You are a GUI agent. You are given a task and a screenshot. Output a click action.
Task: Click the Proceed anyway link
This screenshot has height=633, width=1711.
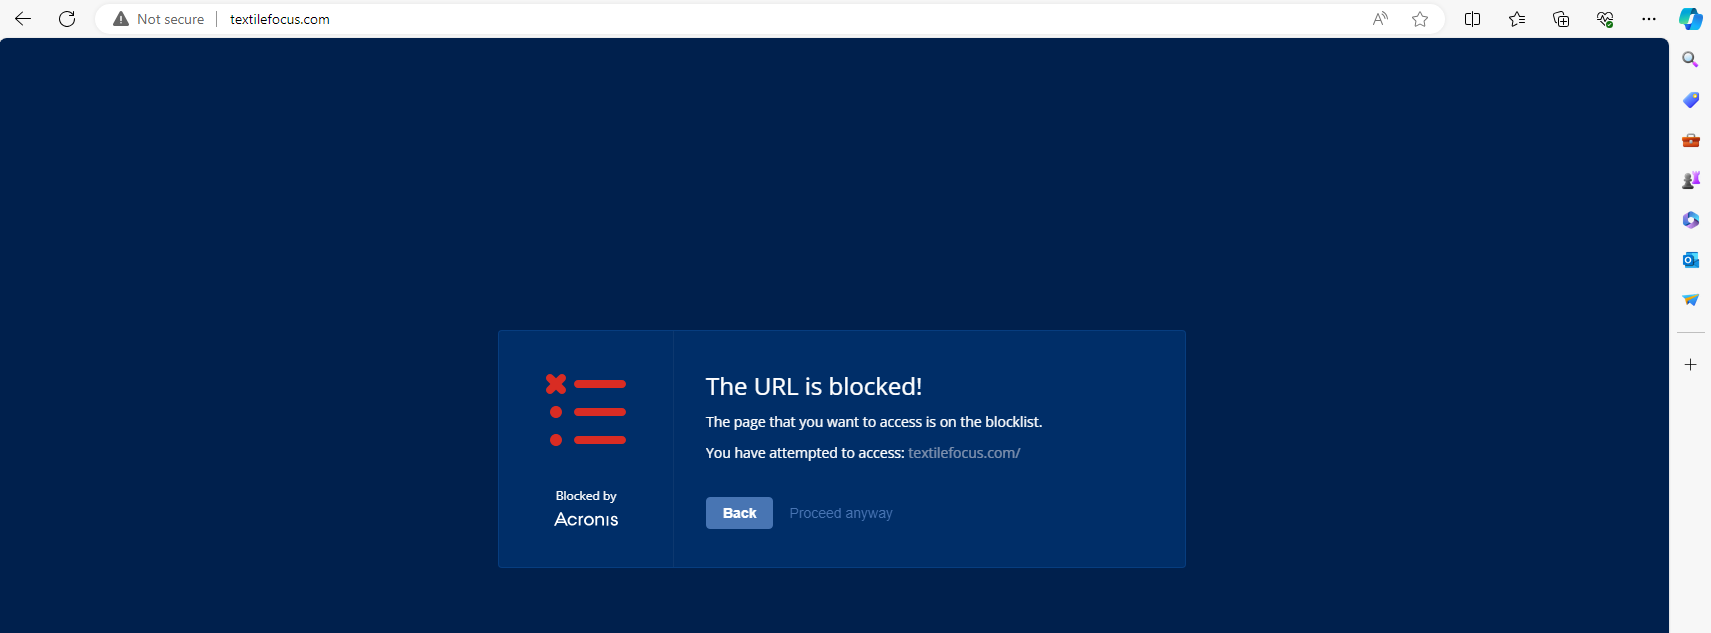[840, 513]
